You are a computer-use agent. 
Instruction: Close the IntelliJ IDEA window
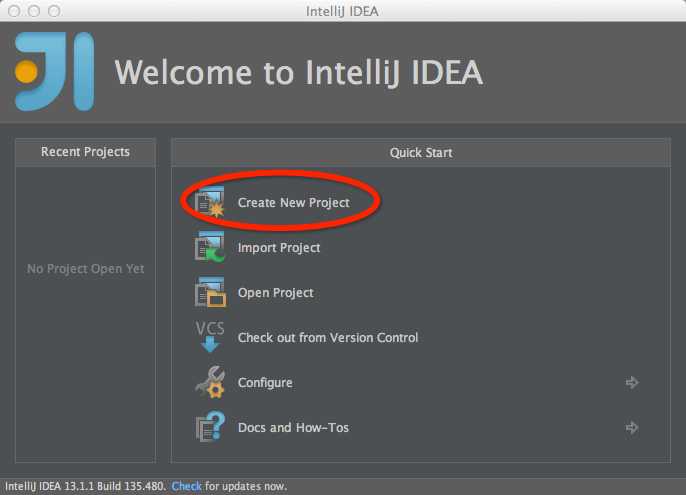coord(13,11)
